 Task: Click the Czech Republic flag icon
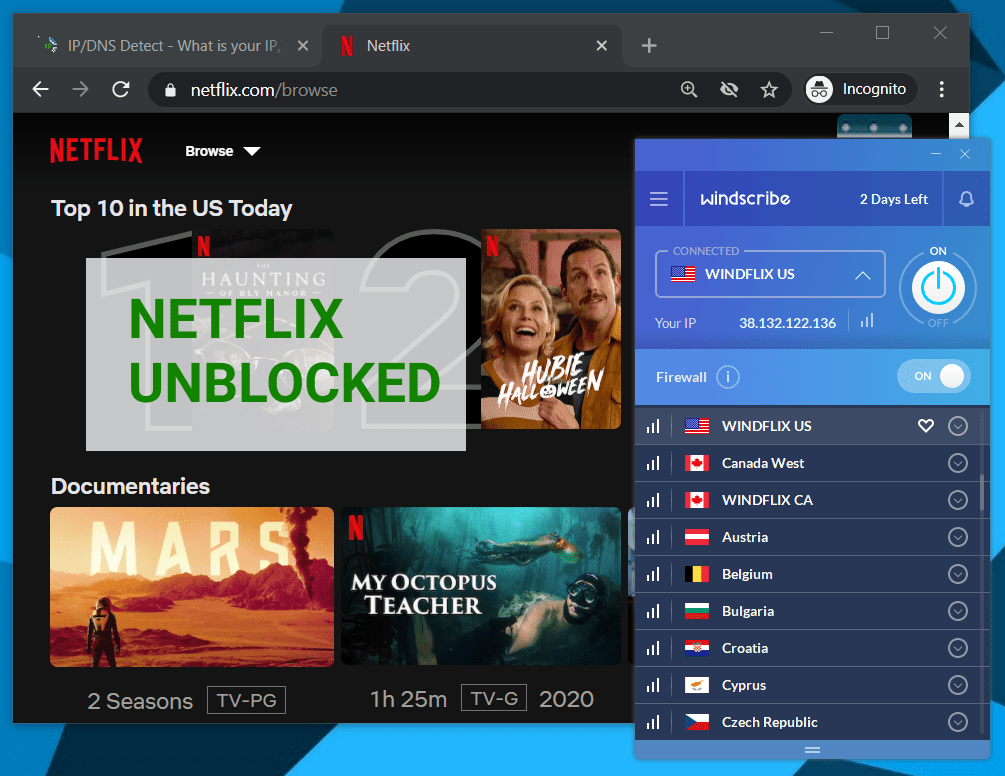coord(697,722)
